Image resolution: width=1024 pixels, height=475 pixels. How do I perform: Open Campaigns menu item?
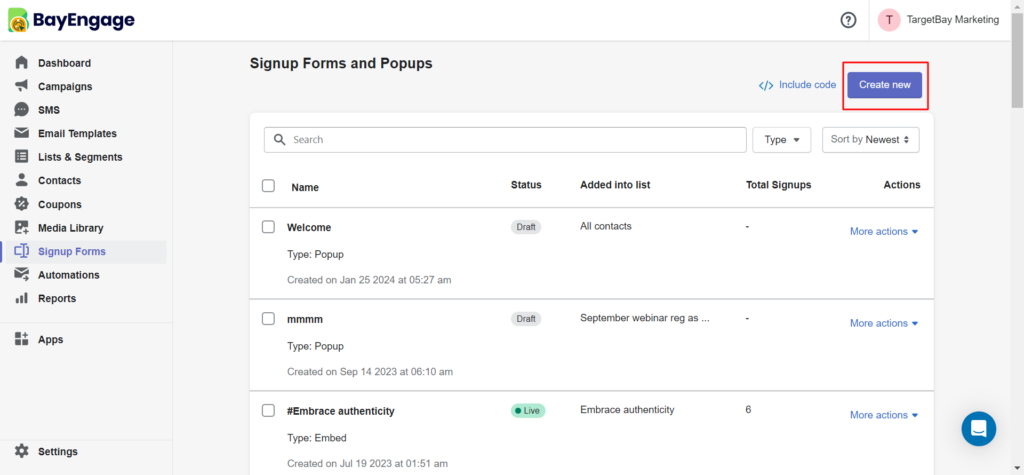point(65,87)
